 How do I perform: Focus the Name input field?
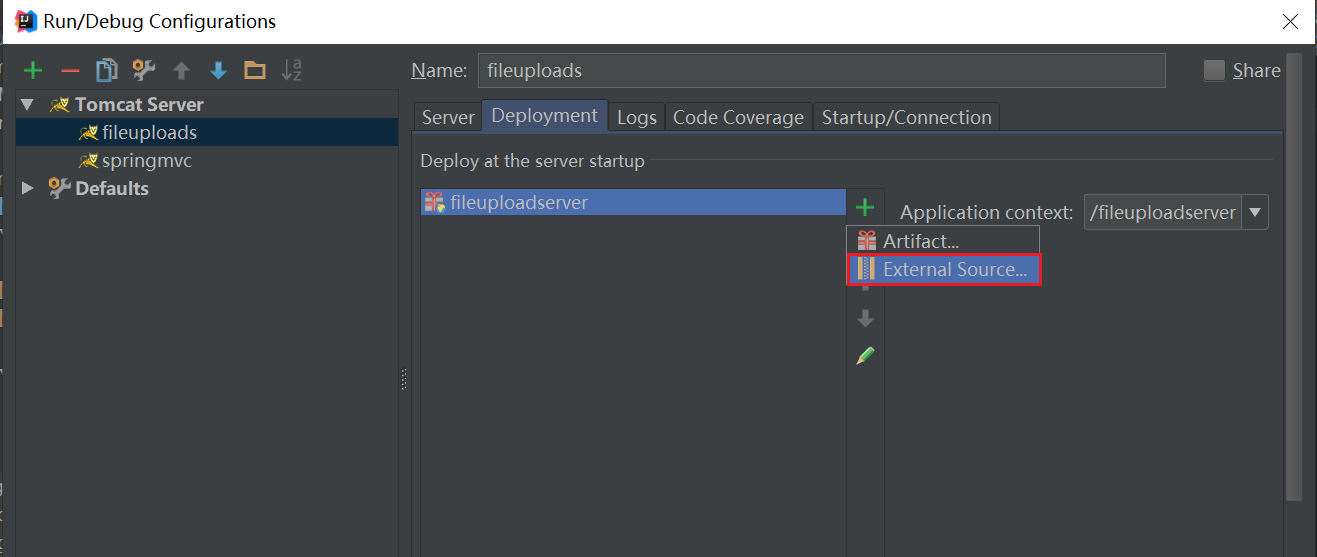[x=821, y=70]
